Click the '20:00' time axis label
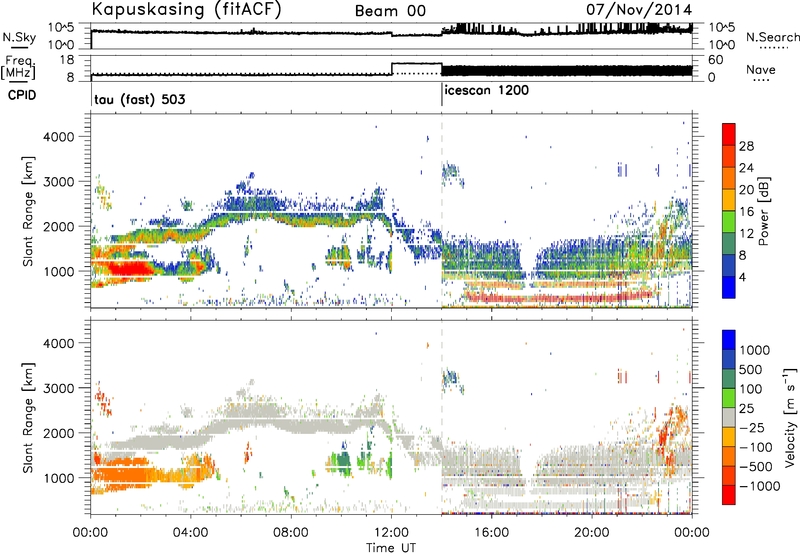 pos(591,533)
